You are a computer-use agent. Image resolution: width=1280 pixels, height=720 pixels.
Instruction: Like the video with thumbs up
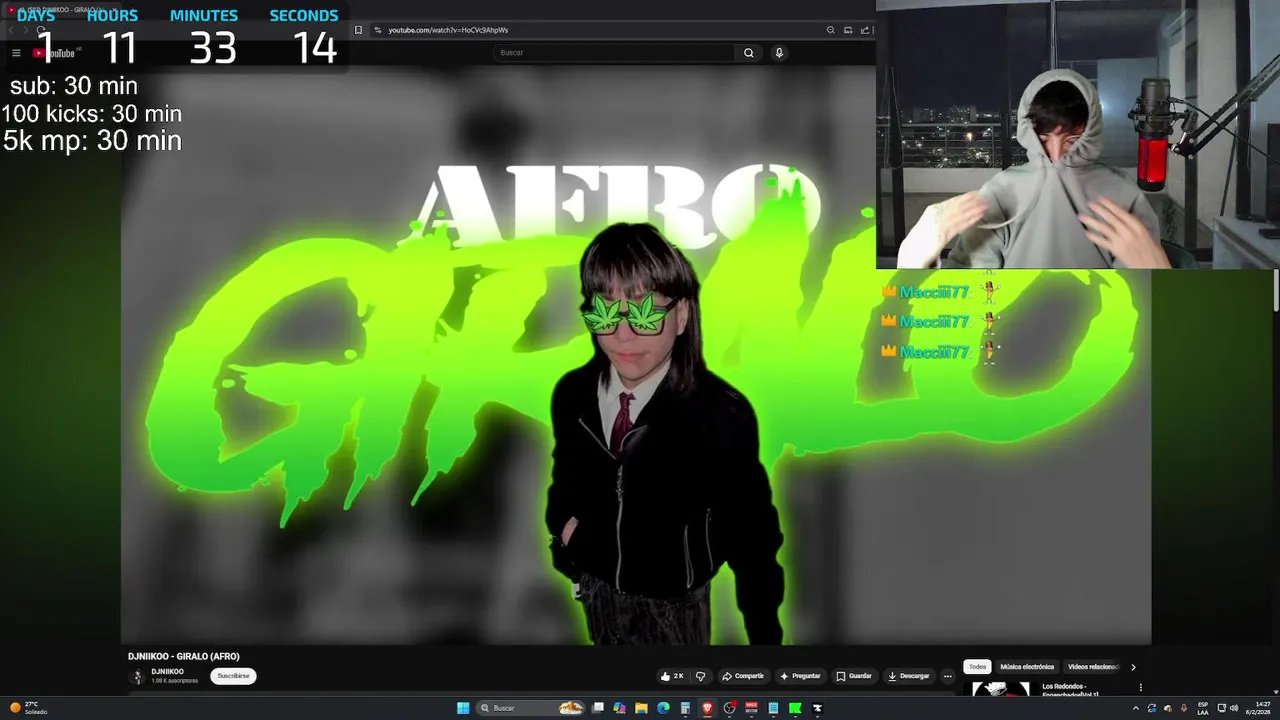tap(672, 676)
